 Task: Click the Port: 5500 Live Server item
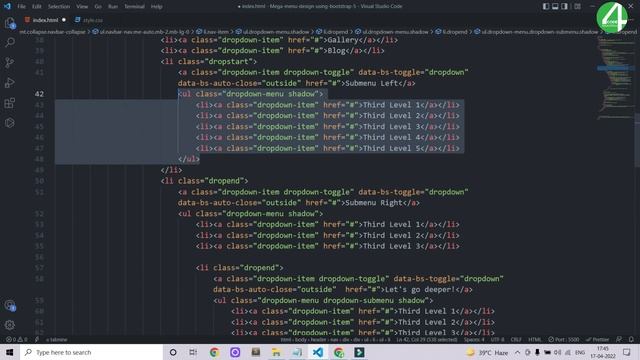point(564,340)
